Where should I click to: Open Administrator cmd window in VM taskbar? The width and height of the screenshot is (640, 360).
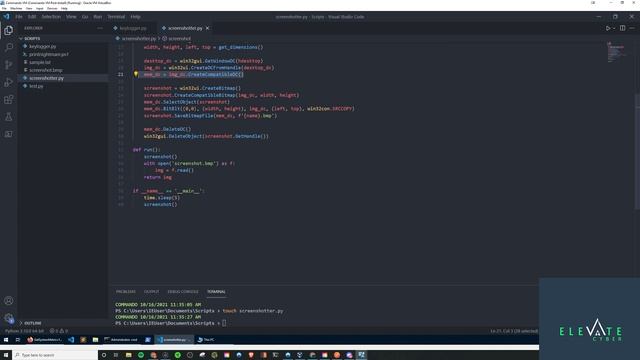121,340
